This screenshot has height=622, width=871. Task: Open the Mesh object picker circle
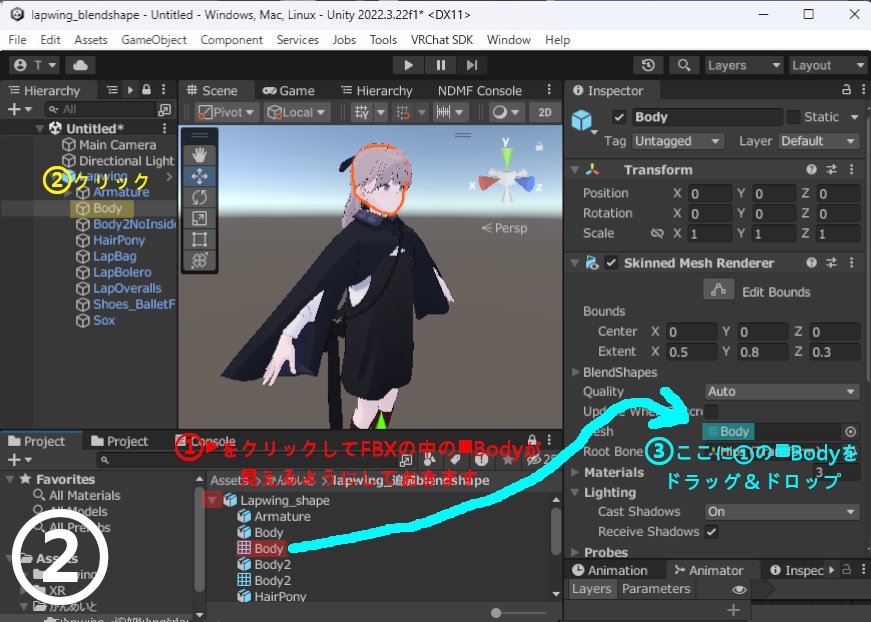850,432
